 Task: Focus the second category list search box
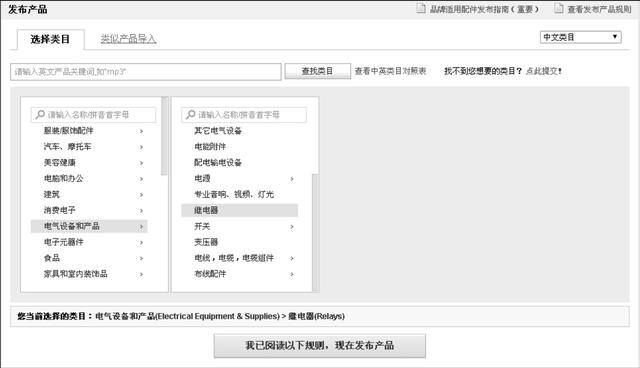click(x=244, y=115)
